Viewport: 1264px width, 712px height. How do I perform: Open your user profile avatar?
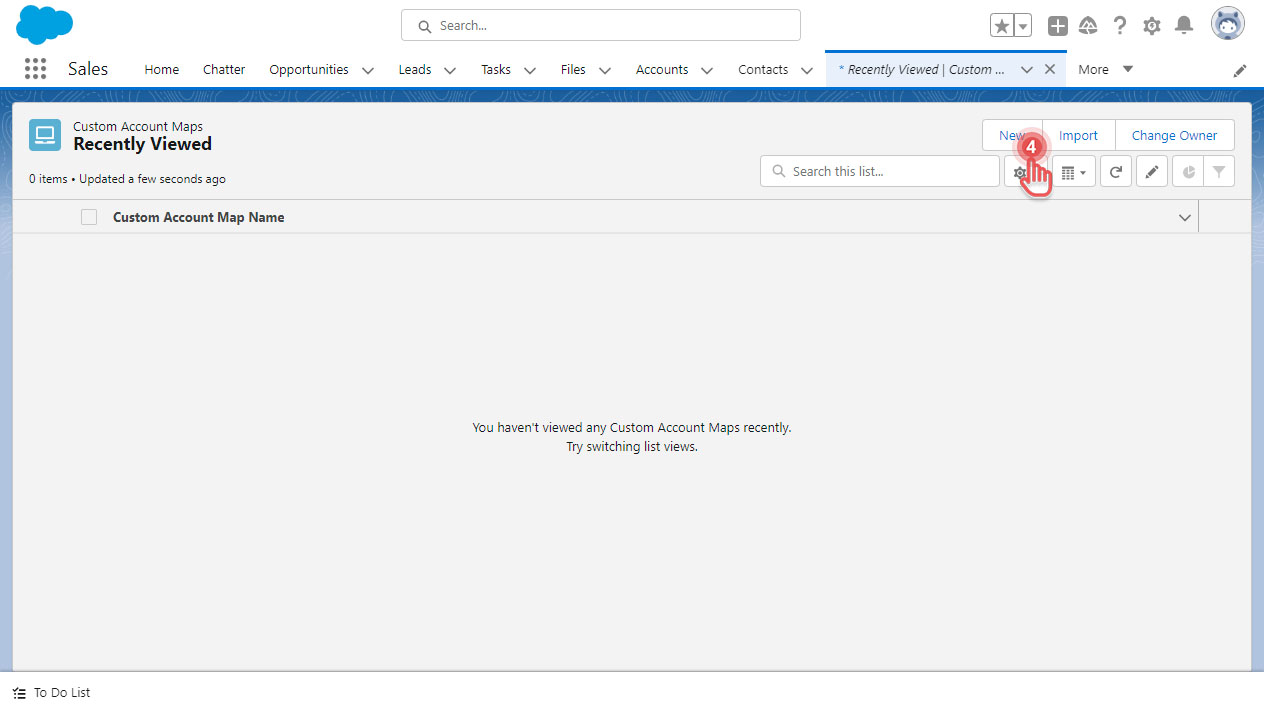click(1228, 23)
